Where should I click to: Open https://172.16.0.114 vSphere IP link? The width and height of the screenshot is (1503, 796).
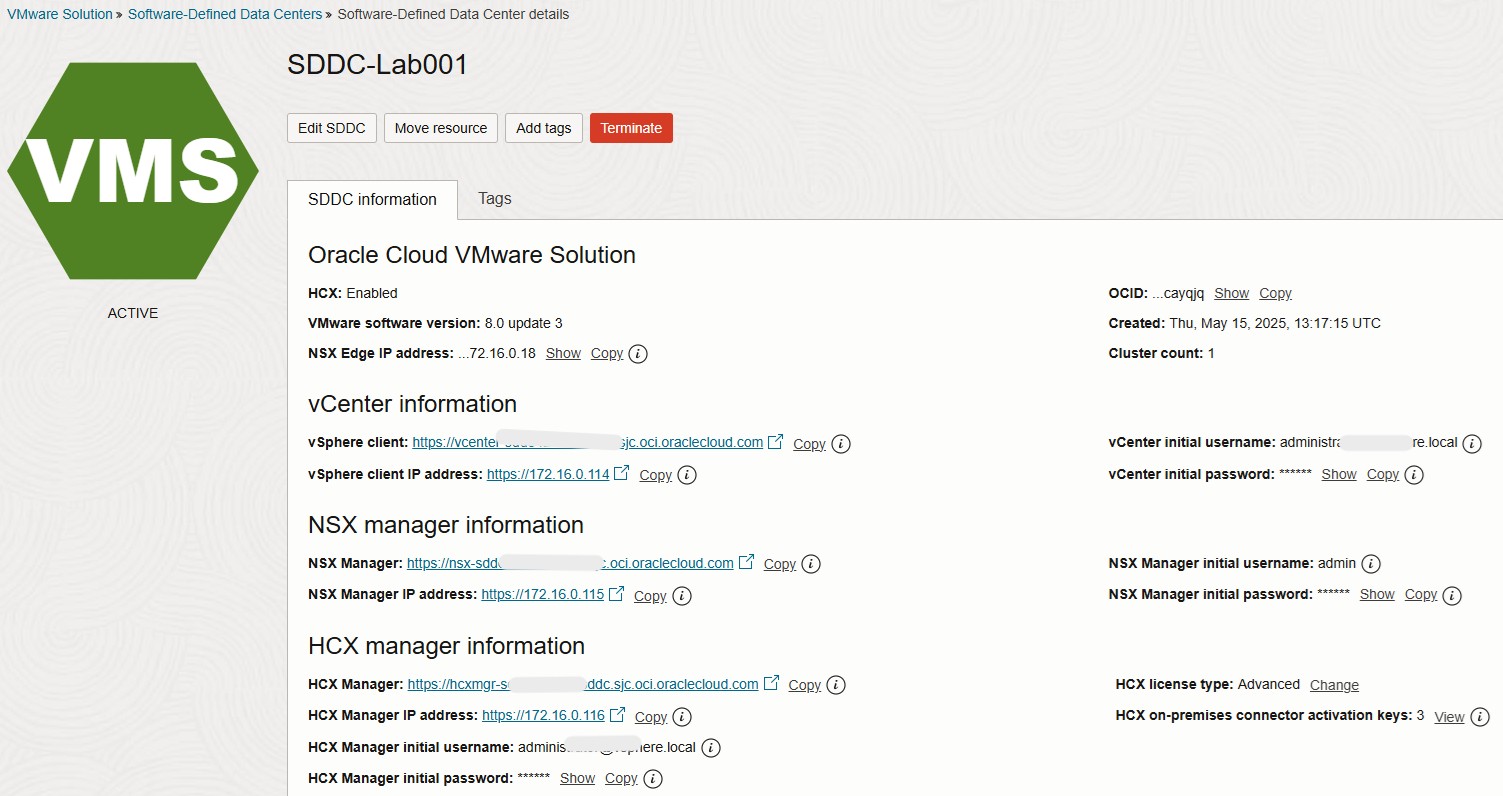click(x=548, y=474)
